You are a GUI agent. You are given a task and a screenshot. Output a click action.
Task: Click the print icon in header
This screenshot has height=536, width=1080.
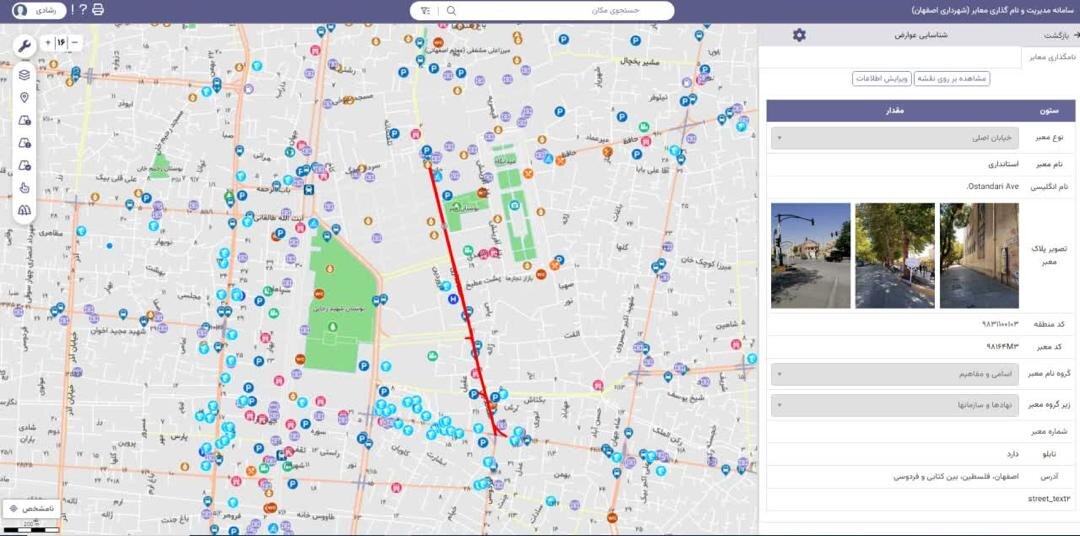[97, 10]
